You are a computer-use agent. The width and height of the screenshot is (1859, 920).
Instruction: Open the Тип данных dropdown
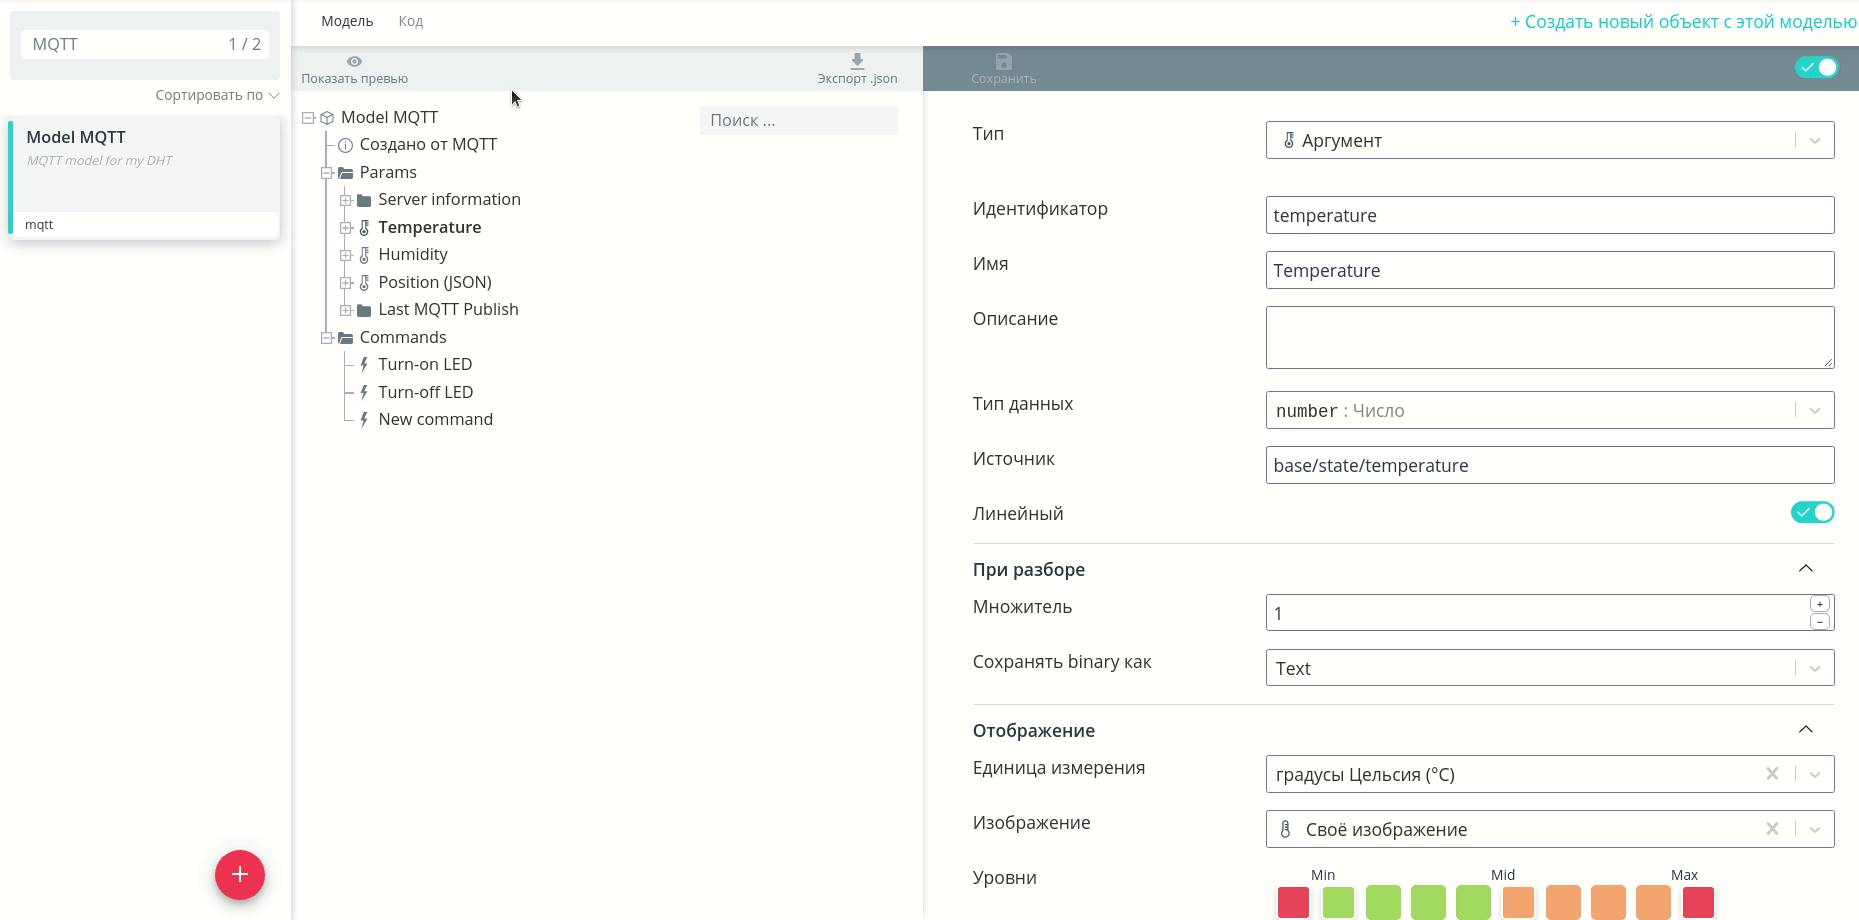[x=1550, y=410]
